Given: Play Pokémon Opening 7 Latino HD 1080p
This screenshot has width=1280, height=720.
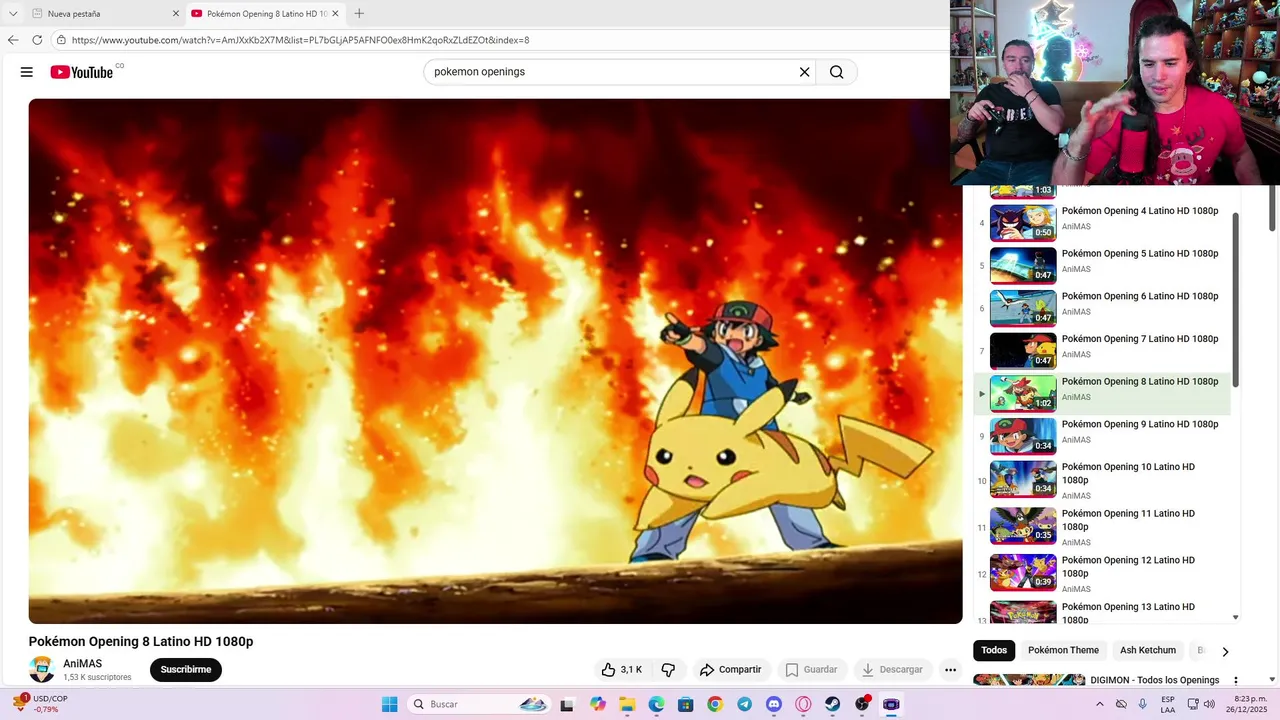Looking at the screenshot, I should coord(1102,351).
